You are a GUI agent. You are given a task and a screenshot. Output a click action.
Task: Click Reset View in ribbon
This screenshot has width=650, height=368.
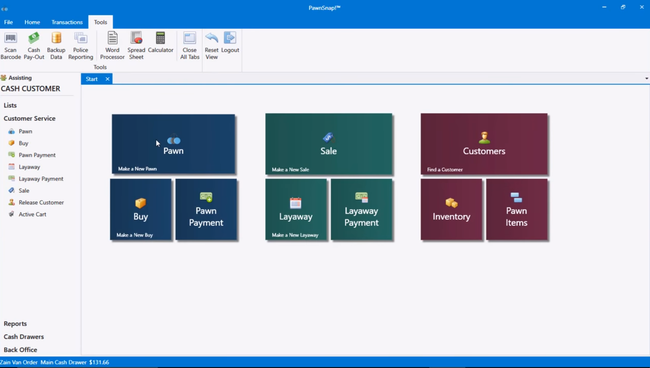[211, 46]
